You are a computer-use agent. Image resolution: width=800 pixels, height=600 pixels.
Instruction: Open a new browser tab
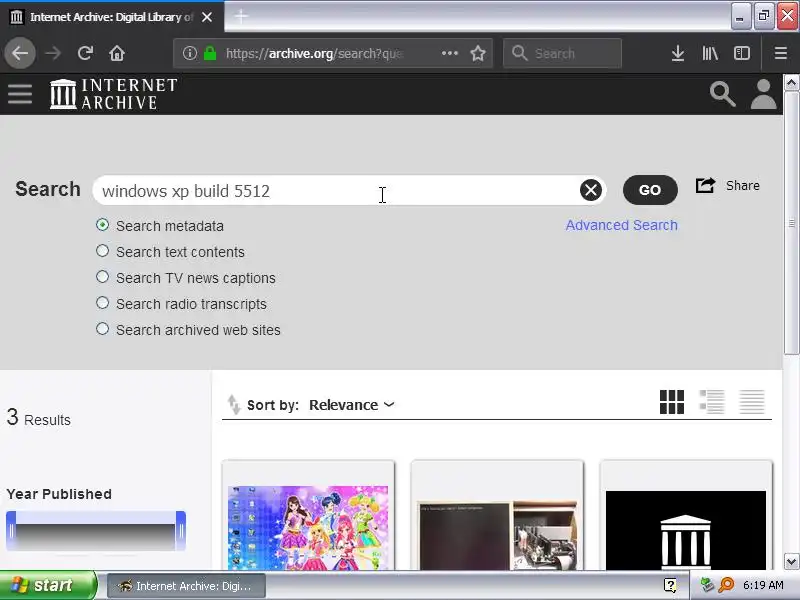point(241,17)
